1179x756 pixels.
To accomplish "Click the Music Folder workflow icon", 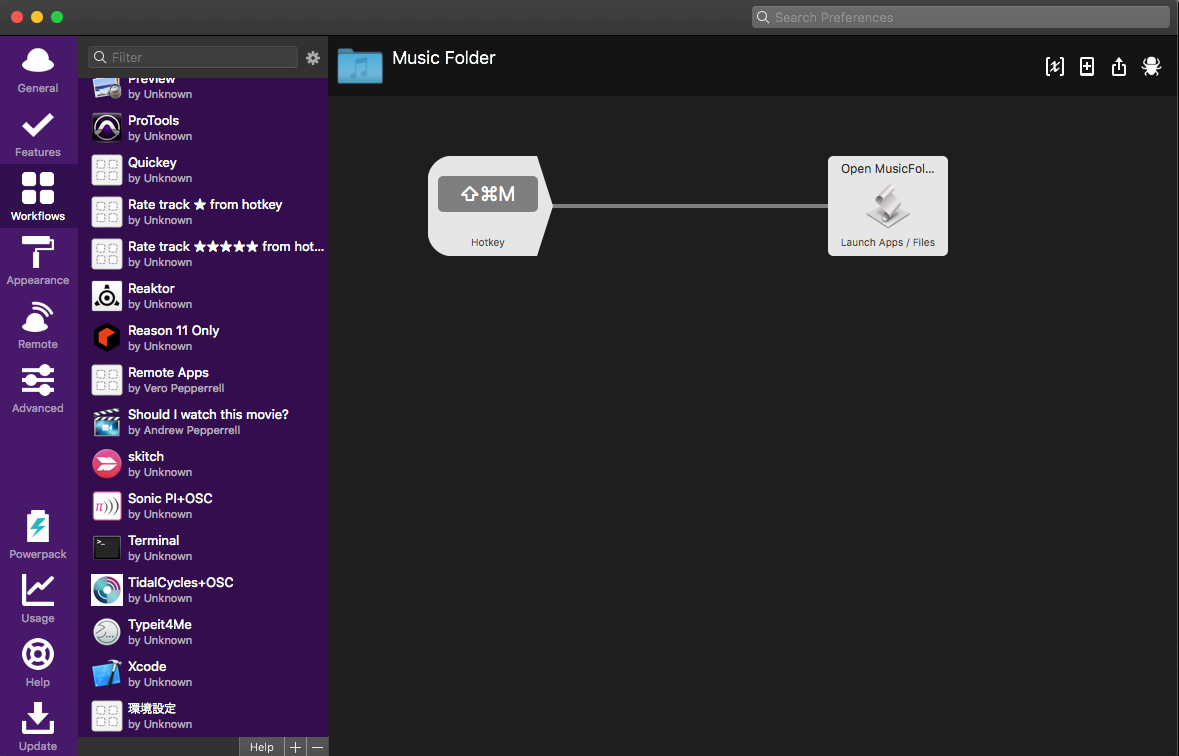I will pyautogui.click(x=360, y=65).
